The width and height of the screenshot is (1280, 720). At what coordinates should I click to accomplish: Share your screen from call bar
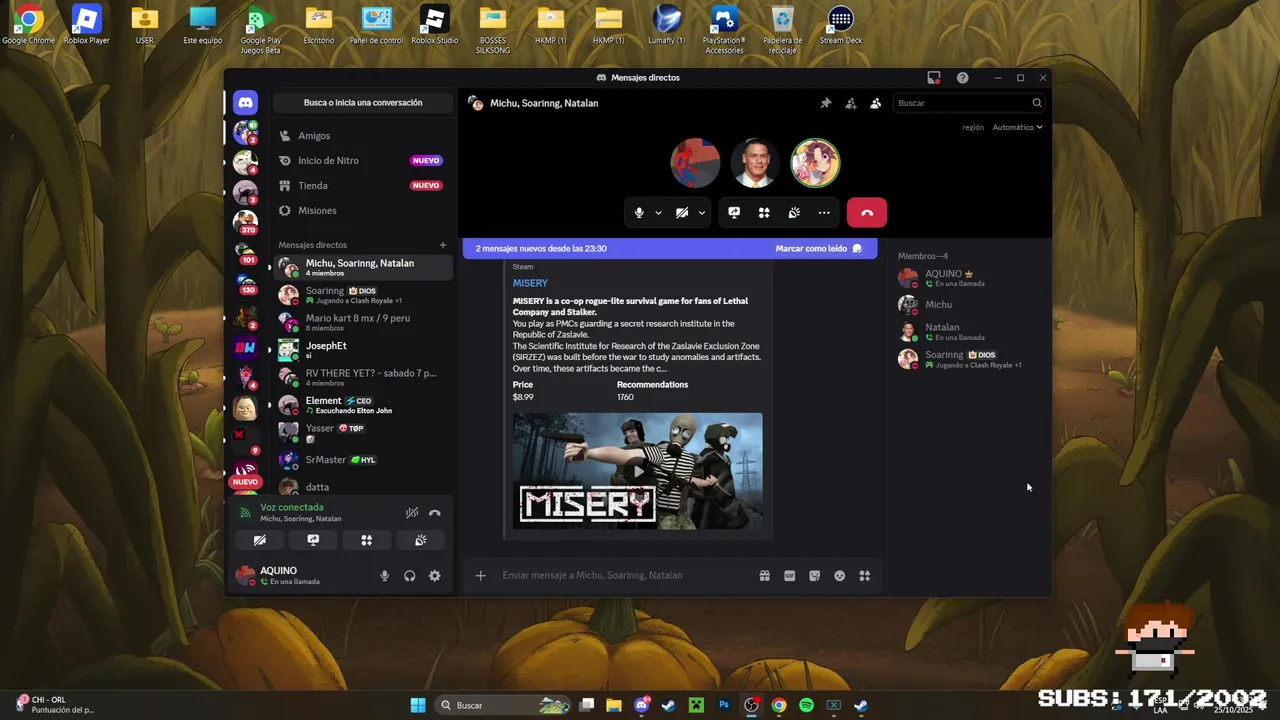pyautogui.click(x=734, y=212)
